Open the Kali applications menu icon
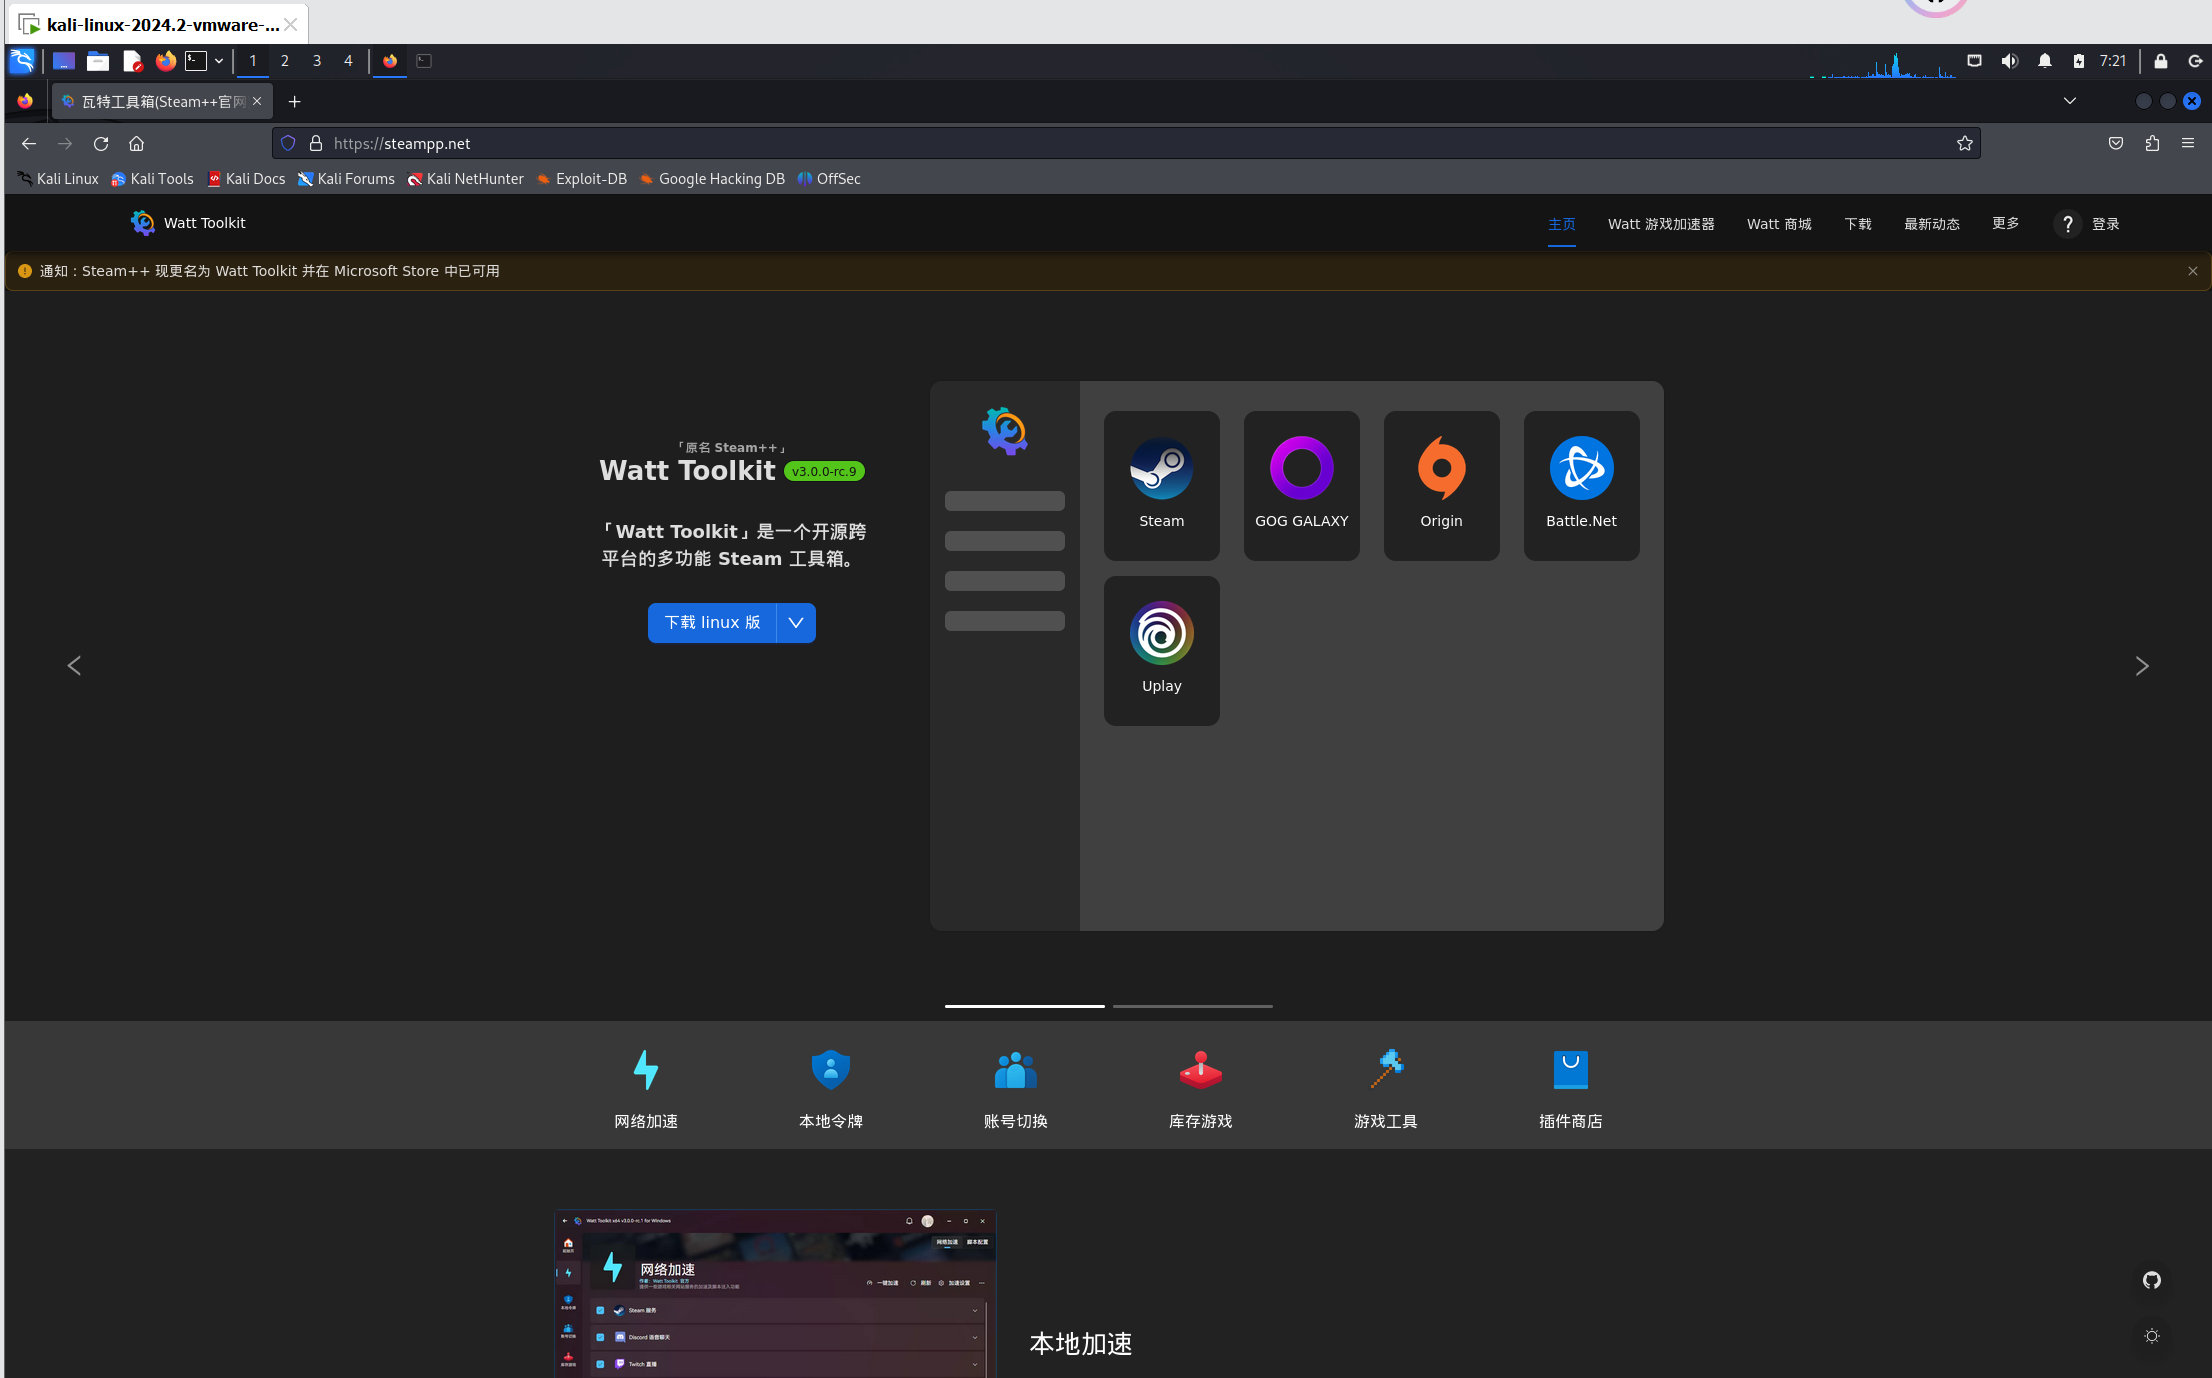2212x1378 pixels. tap(22, 61)
